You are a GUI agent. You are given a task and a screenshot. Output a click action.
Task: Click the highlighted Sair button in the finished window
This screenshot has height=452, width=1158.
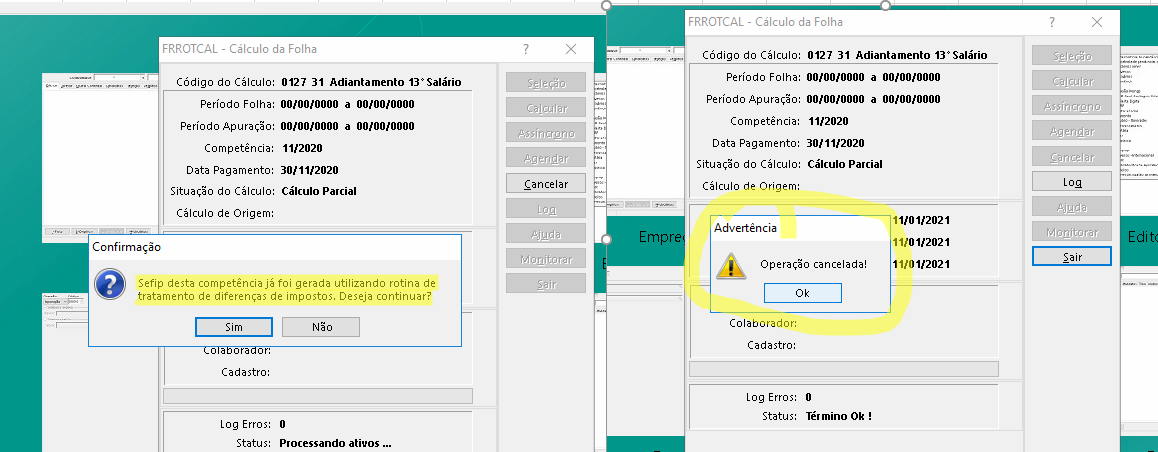1072,257
